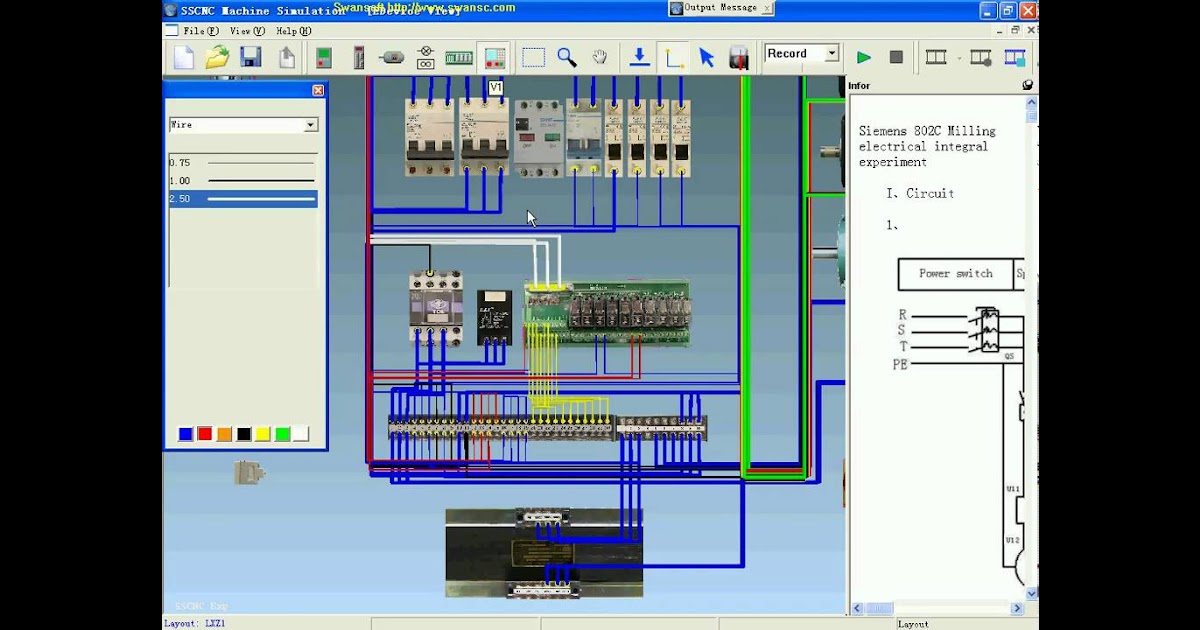The height and width of the screenshot is (630, 1200).
Task: Pick the yellow wire color
Action: coord(263,434)
